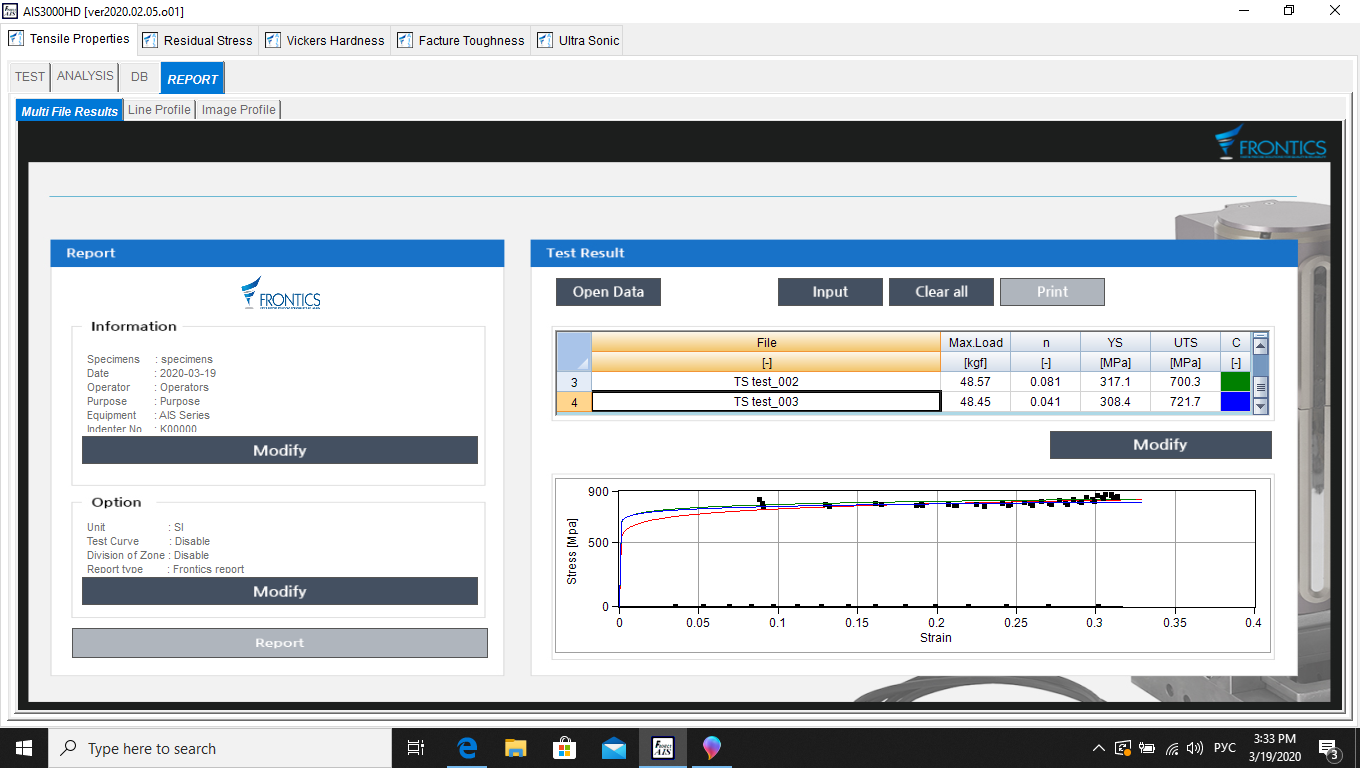
Task: Open the Windows Start menu
Action: 24,748
